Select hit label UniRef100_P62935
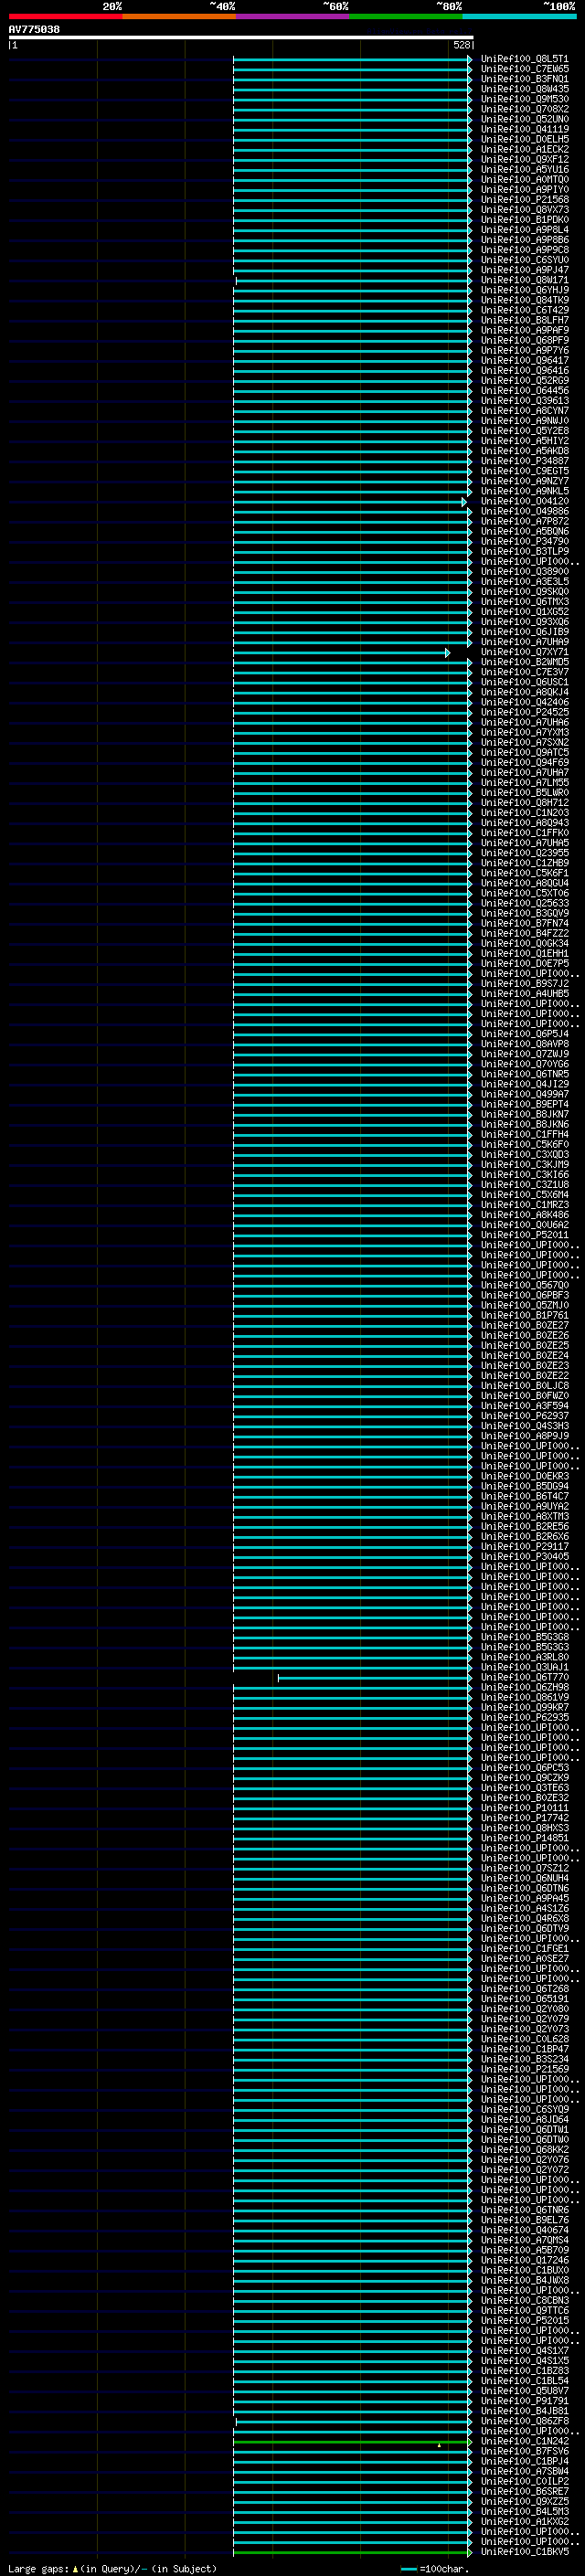The height and width of the screenshot is (2576, 585). point(524,1718)
